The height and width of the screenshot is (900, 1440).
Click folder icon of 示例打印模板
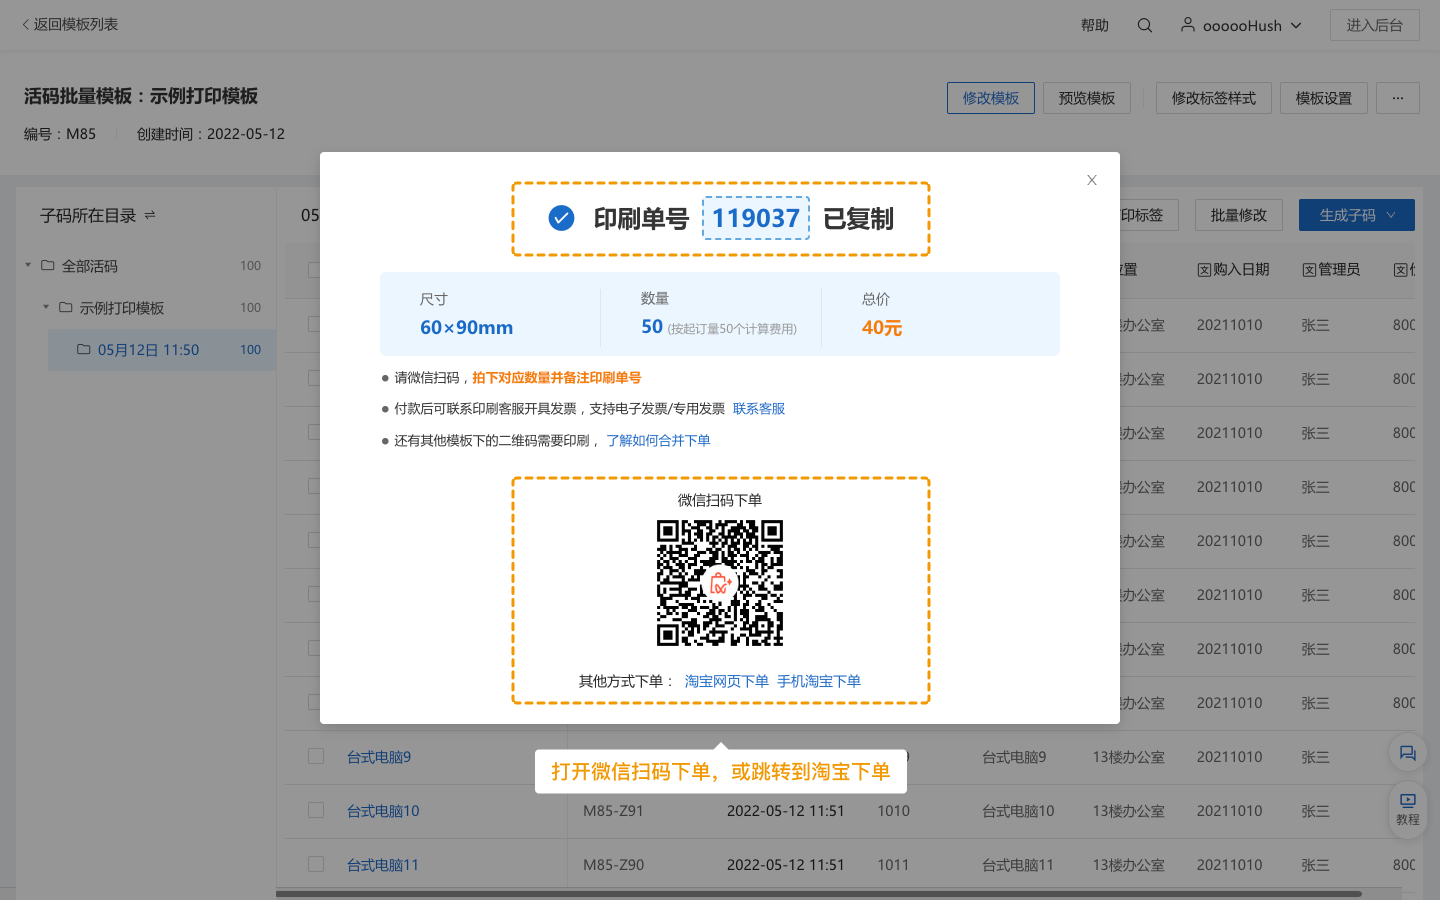65,307
